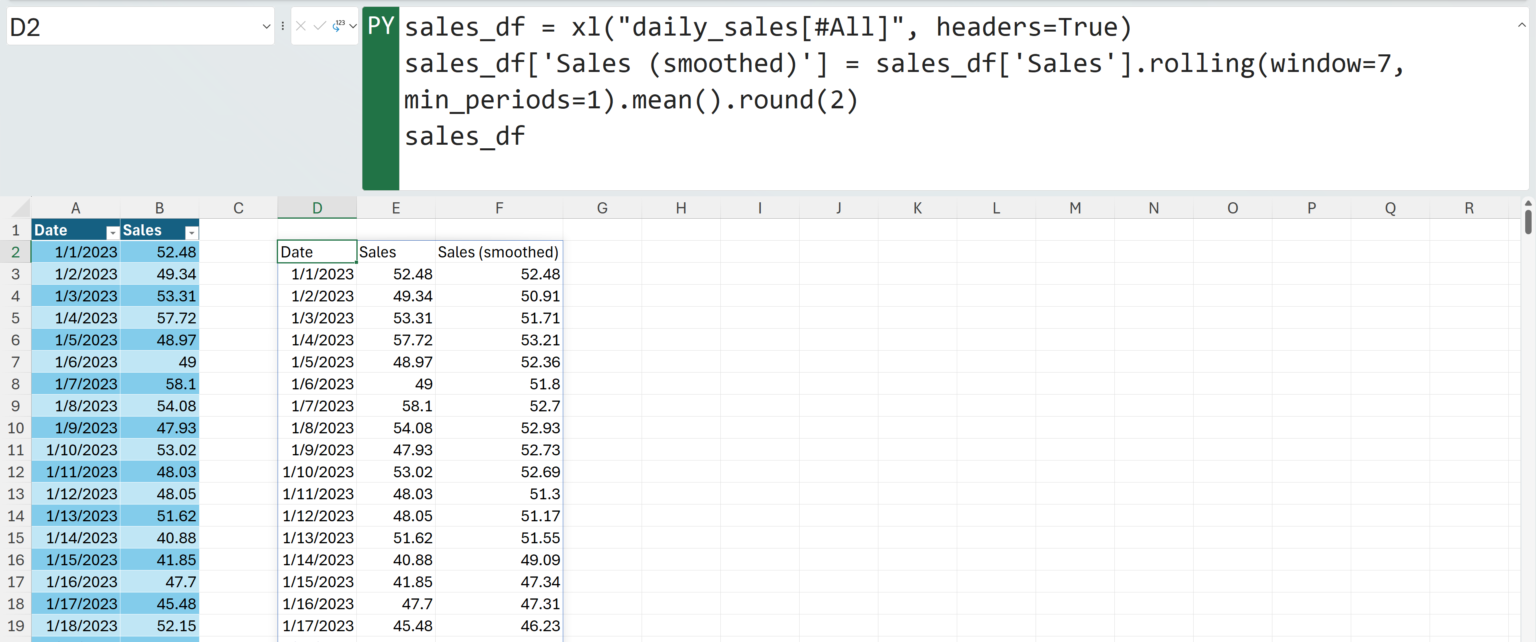Screen dimensions: 1536x642
Task: Click the vertical scrollbar thumb
Action: [1528, 217]
